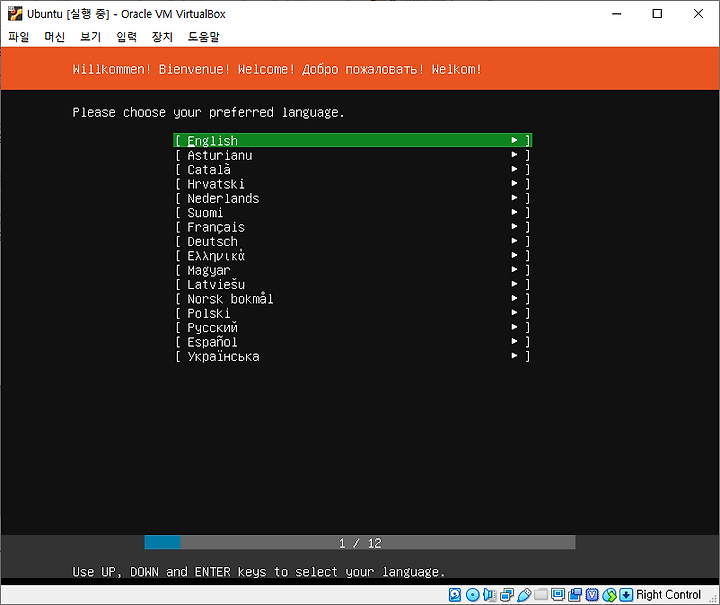Click the Welcome banner text
720x605 pixels.
[277, 69]
